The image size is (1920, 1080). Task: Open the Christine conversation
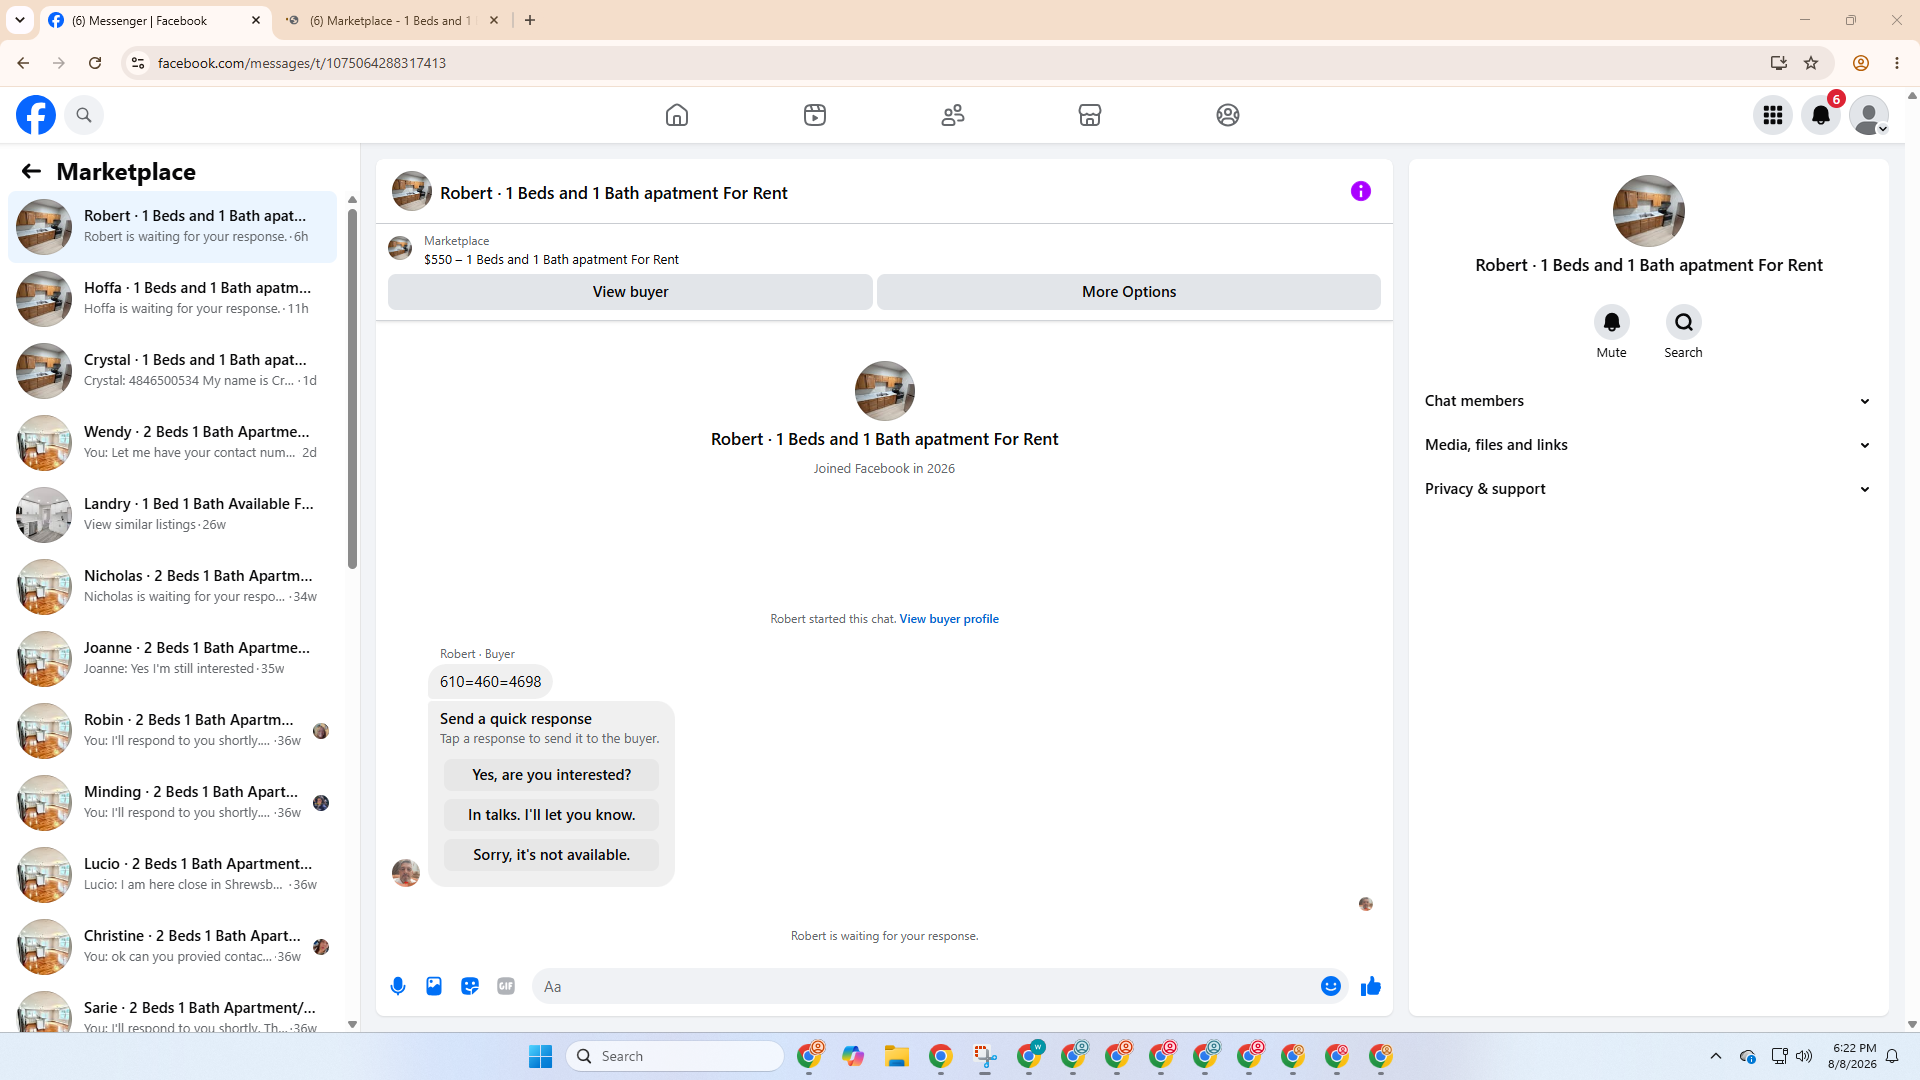(x=173, y=947)
